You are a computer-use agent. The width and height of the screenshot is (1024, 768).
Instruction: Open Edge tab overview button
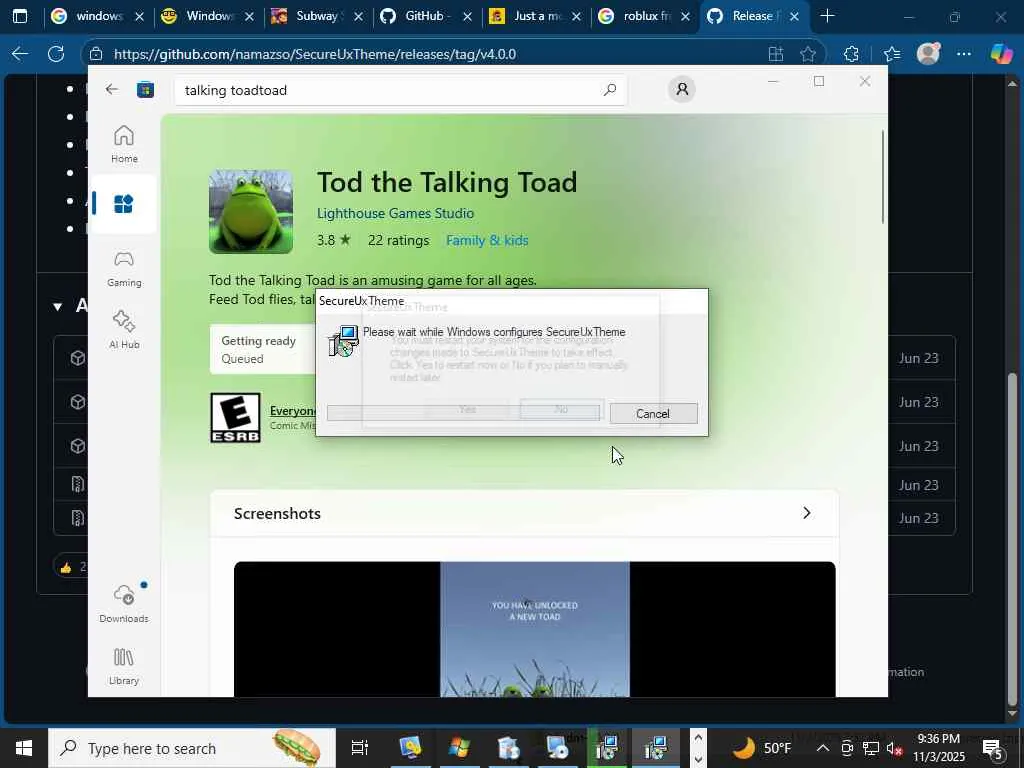[x=20, y=16]
